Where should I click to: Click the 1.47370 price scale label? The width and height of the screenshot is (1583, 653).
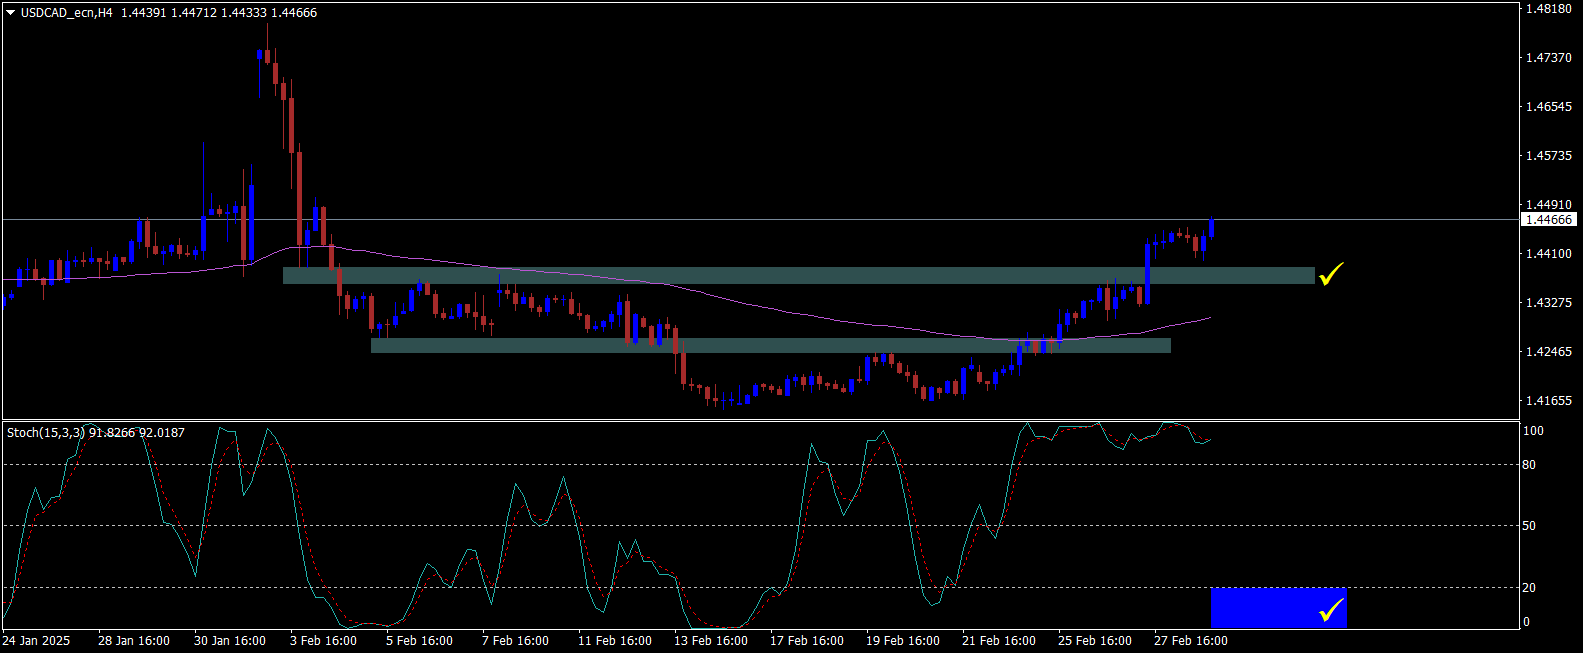pyautogui.click(x=1548, y=58)
